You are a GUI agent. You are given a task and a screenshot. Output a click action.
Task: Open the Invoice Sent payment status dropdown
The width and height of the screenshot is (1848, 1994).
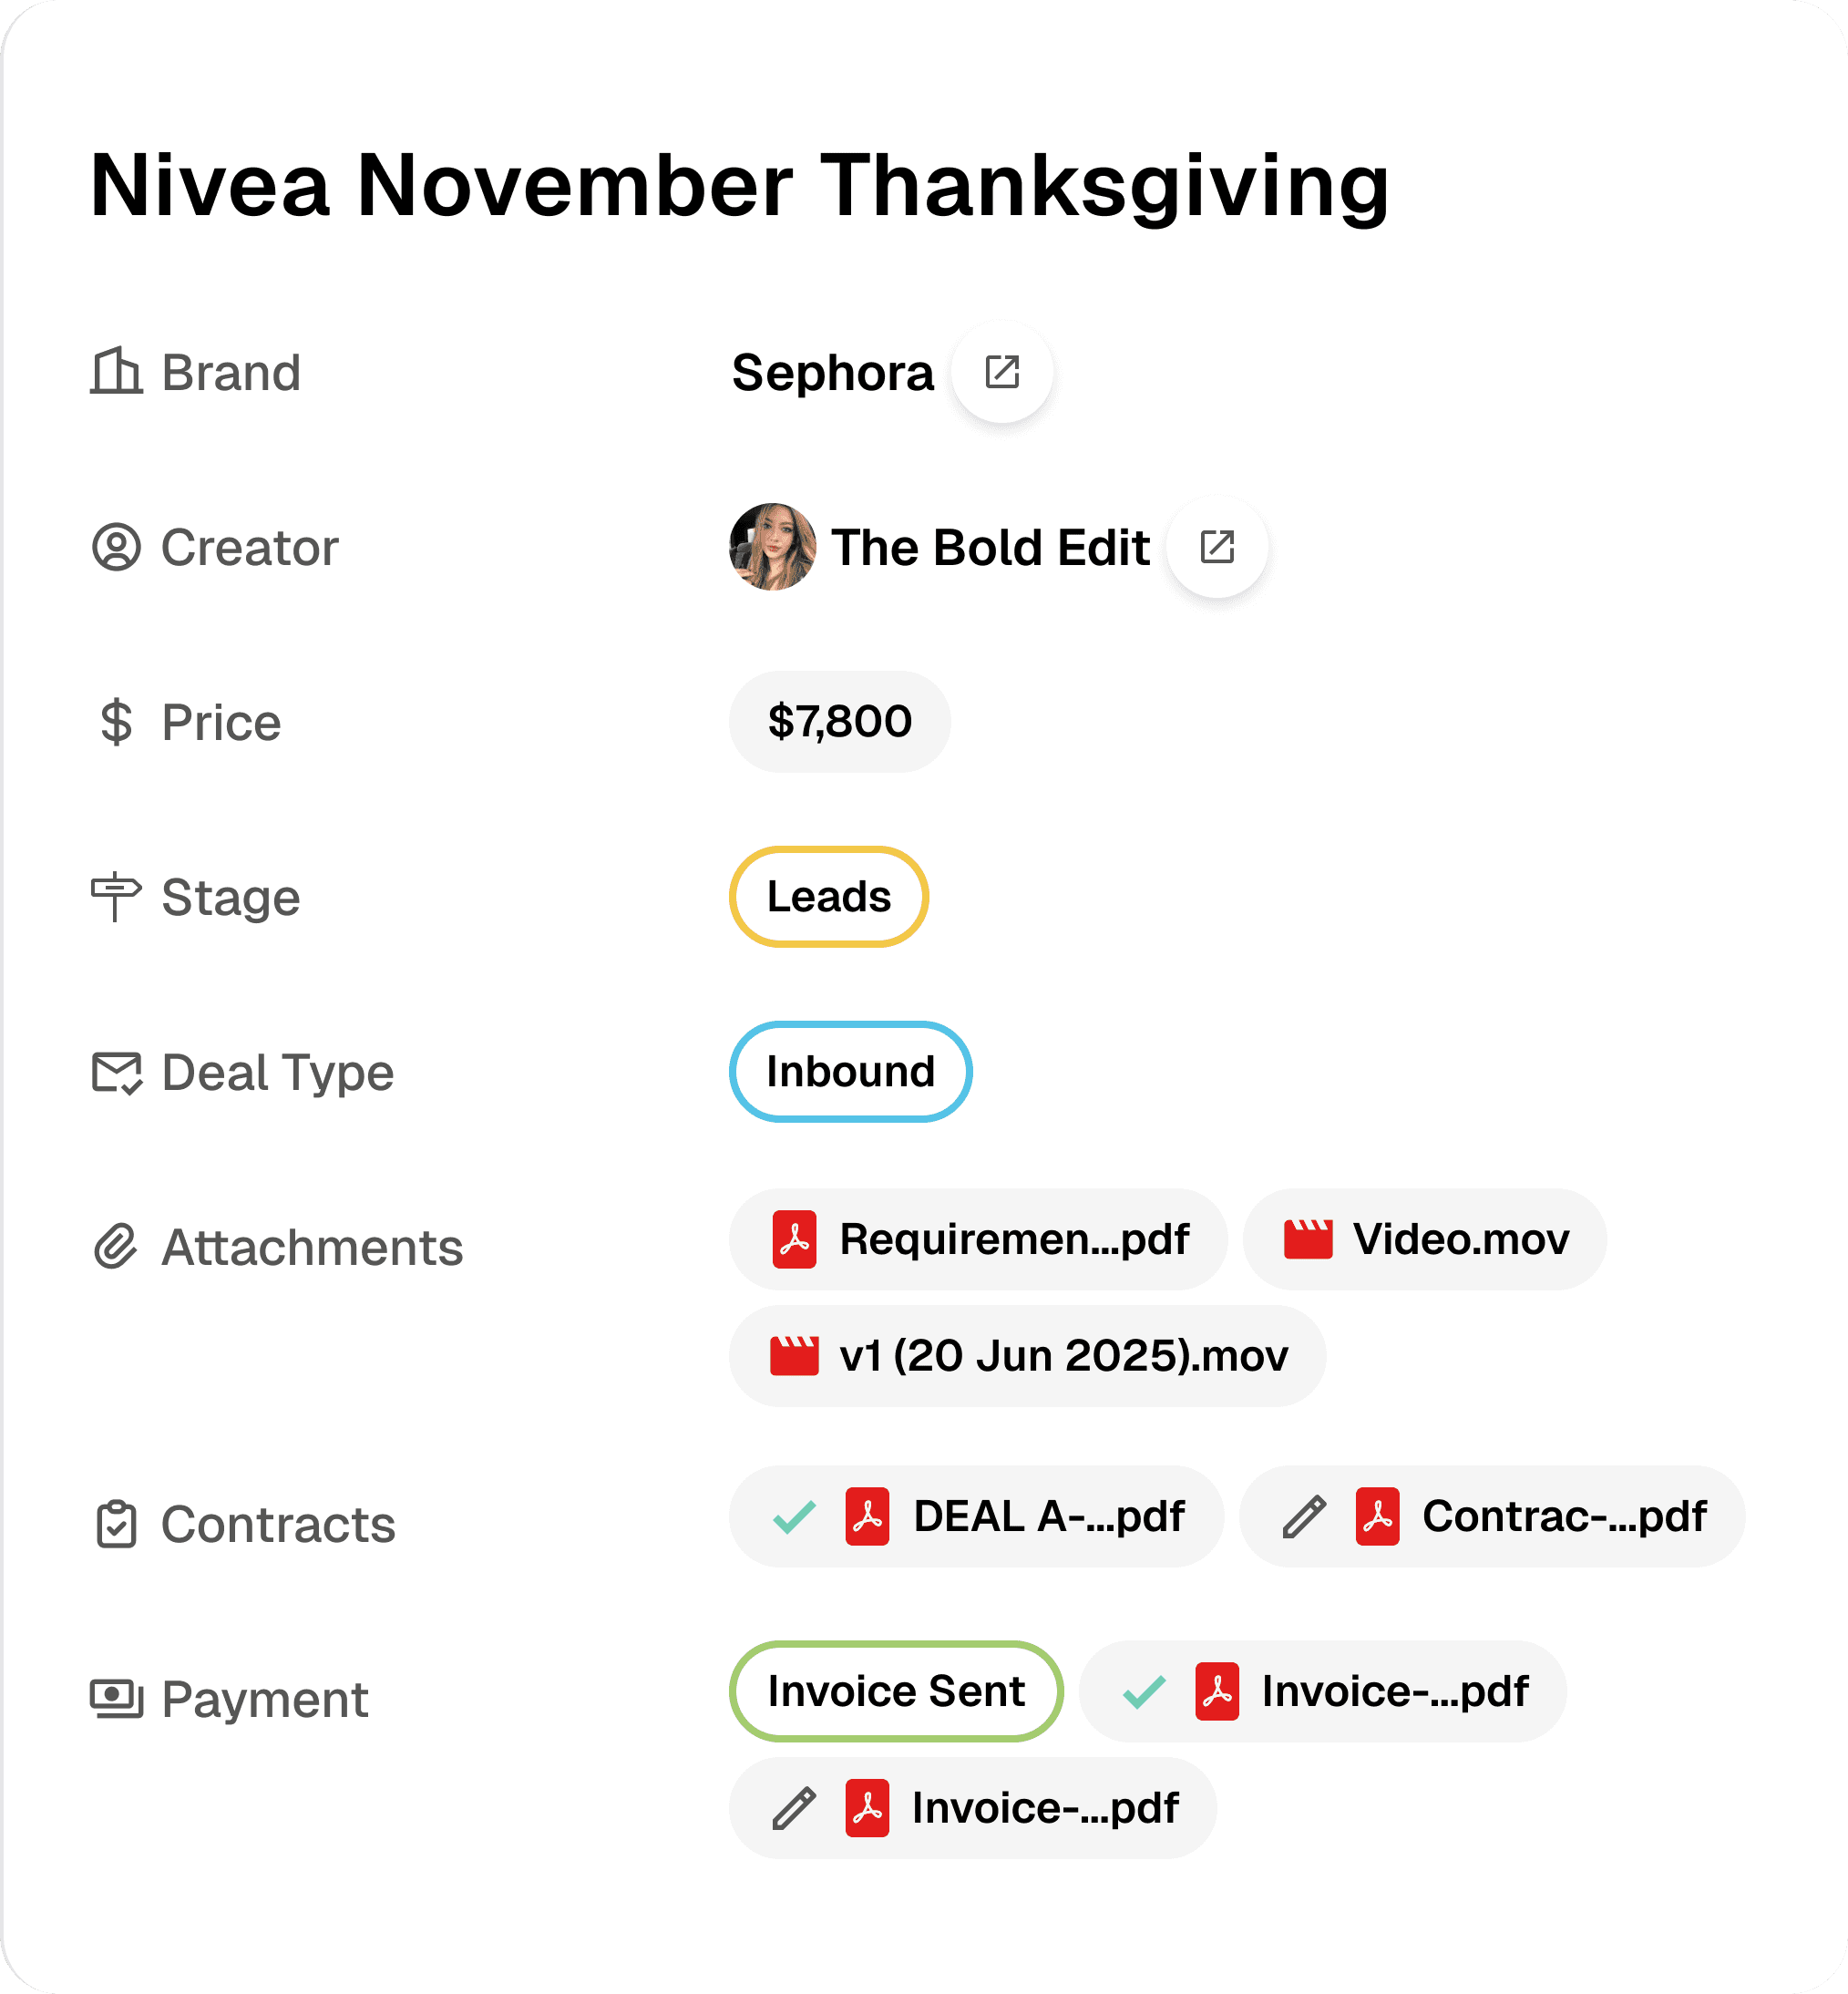point(895,1691)
